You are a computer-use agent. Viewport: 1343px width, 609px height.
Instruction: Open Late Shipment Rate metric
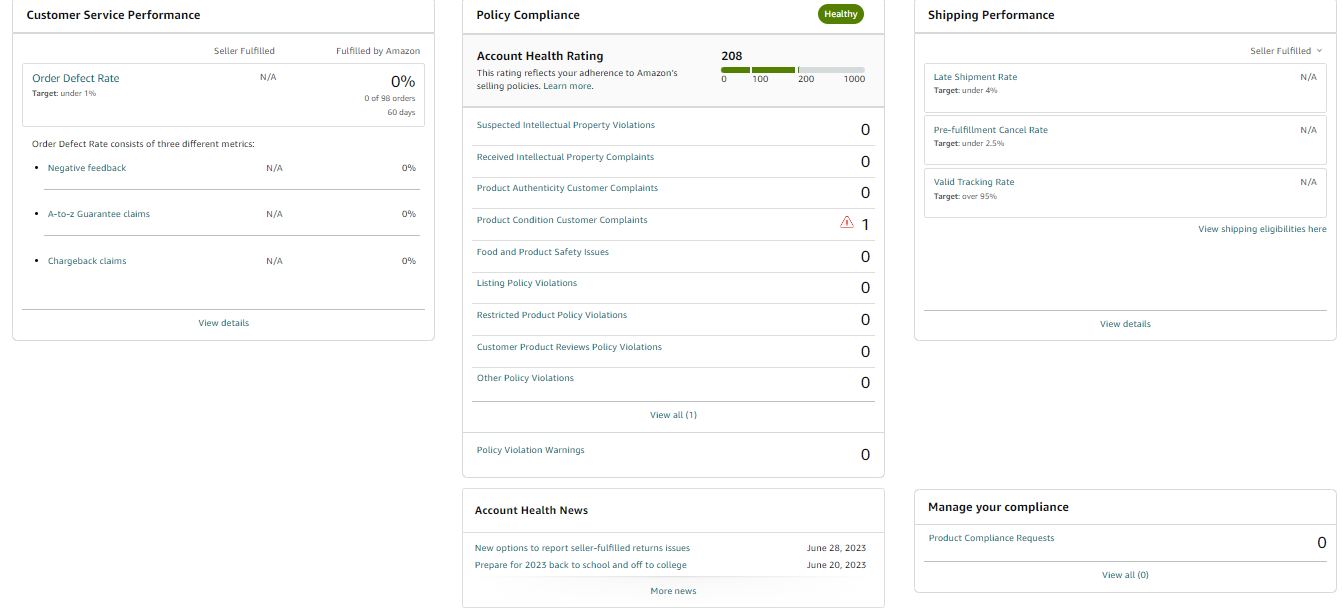(x=975, y=77)
